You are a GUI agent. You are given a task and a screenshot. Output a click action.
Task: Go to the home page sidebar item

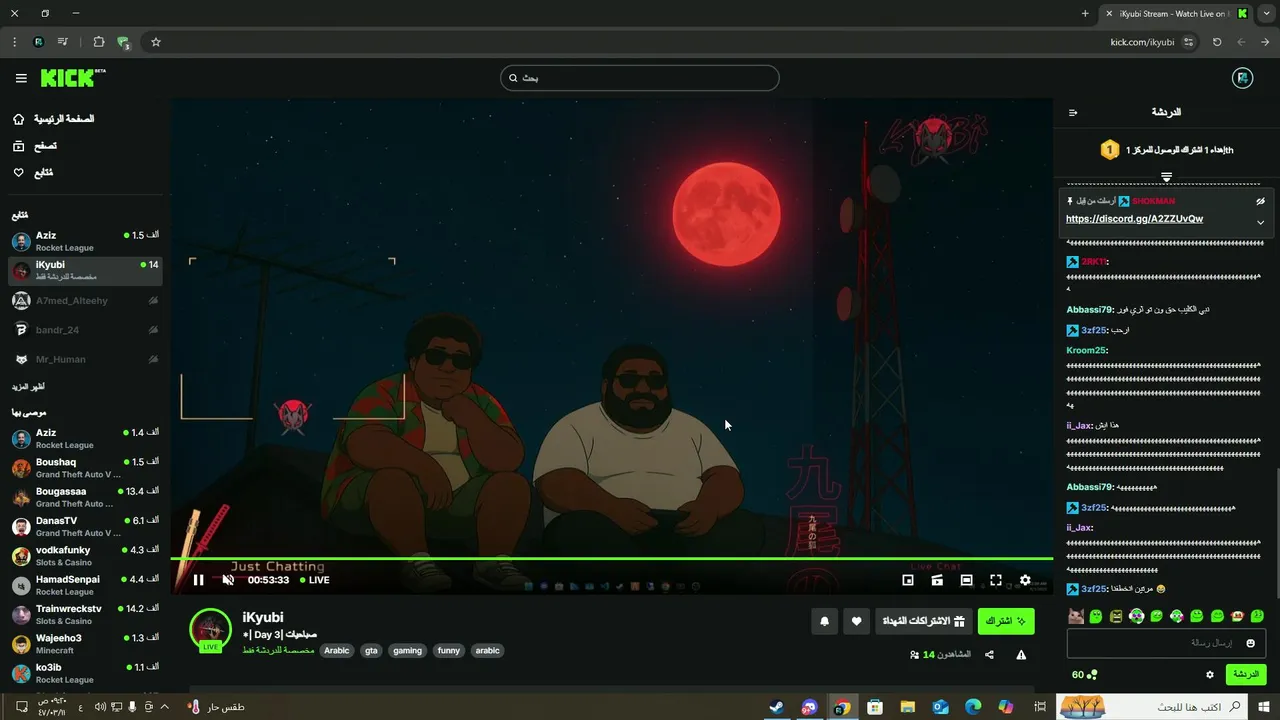[x=54, y=119]
